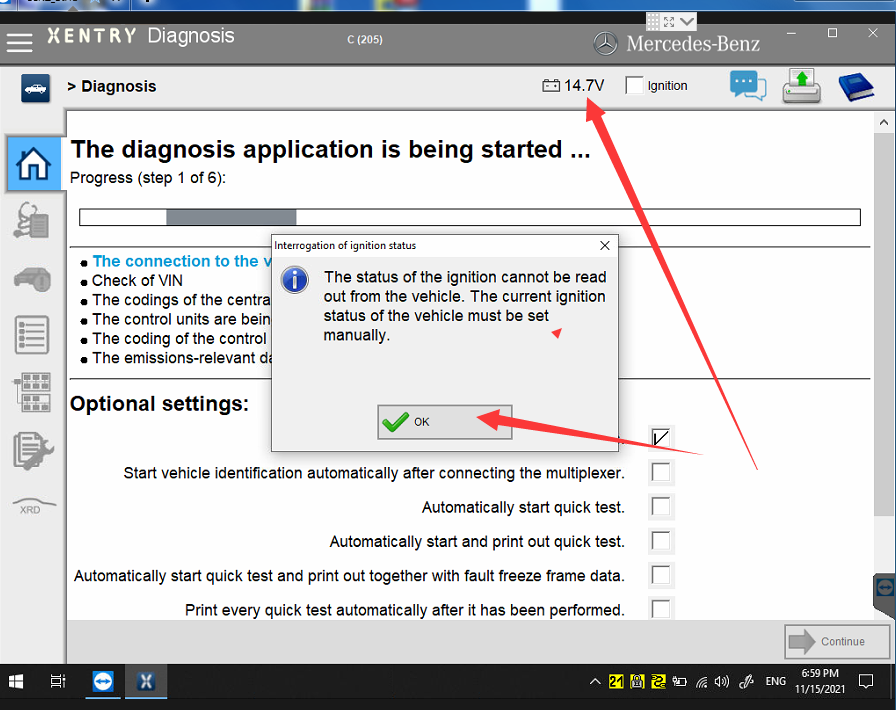Screen dimensions: 896x710
Task: Click the Diagnosis breadcrumb label
Action: click(x=118, y=86)
